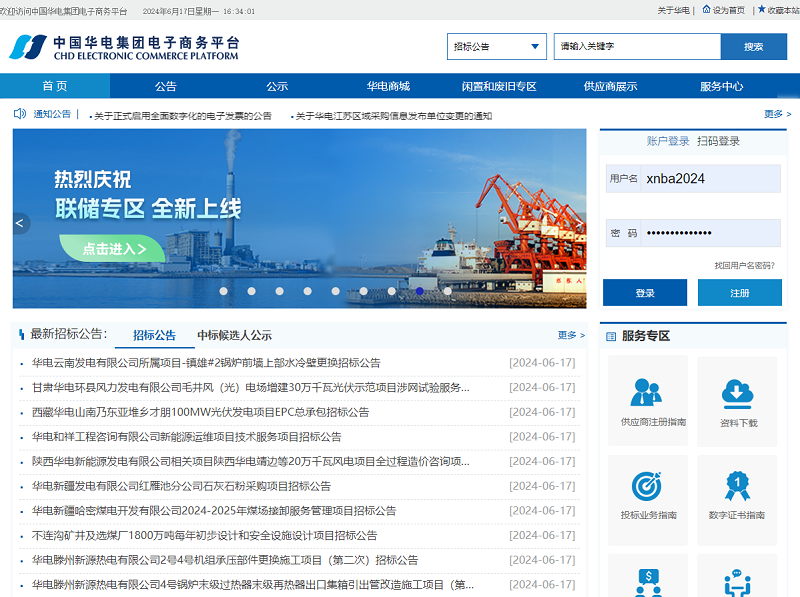
Task: Open 华电滕州新源热电 4号锅炉 announcement
Action: (x=253, y=585)
